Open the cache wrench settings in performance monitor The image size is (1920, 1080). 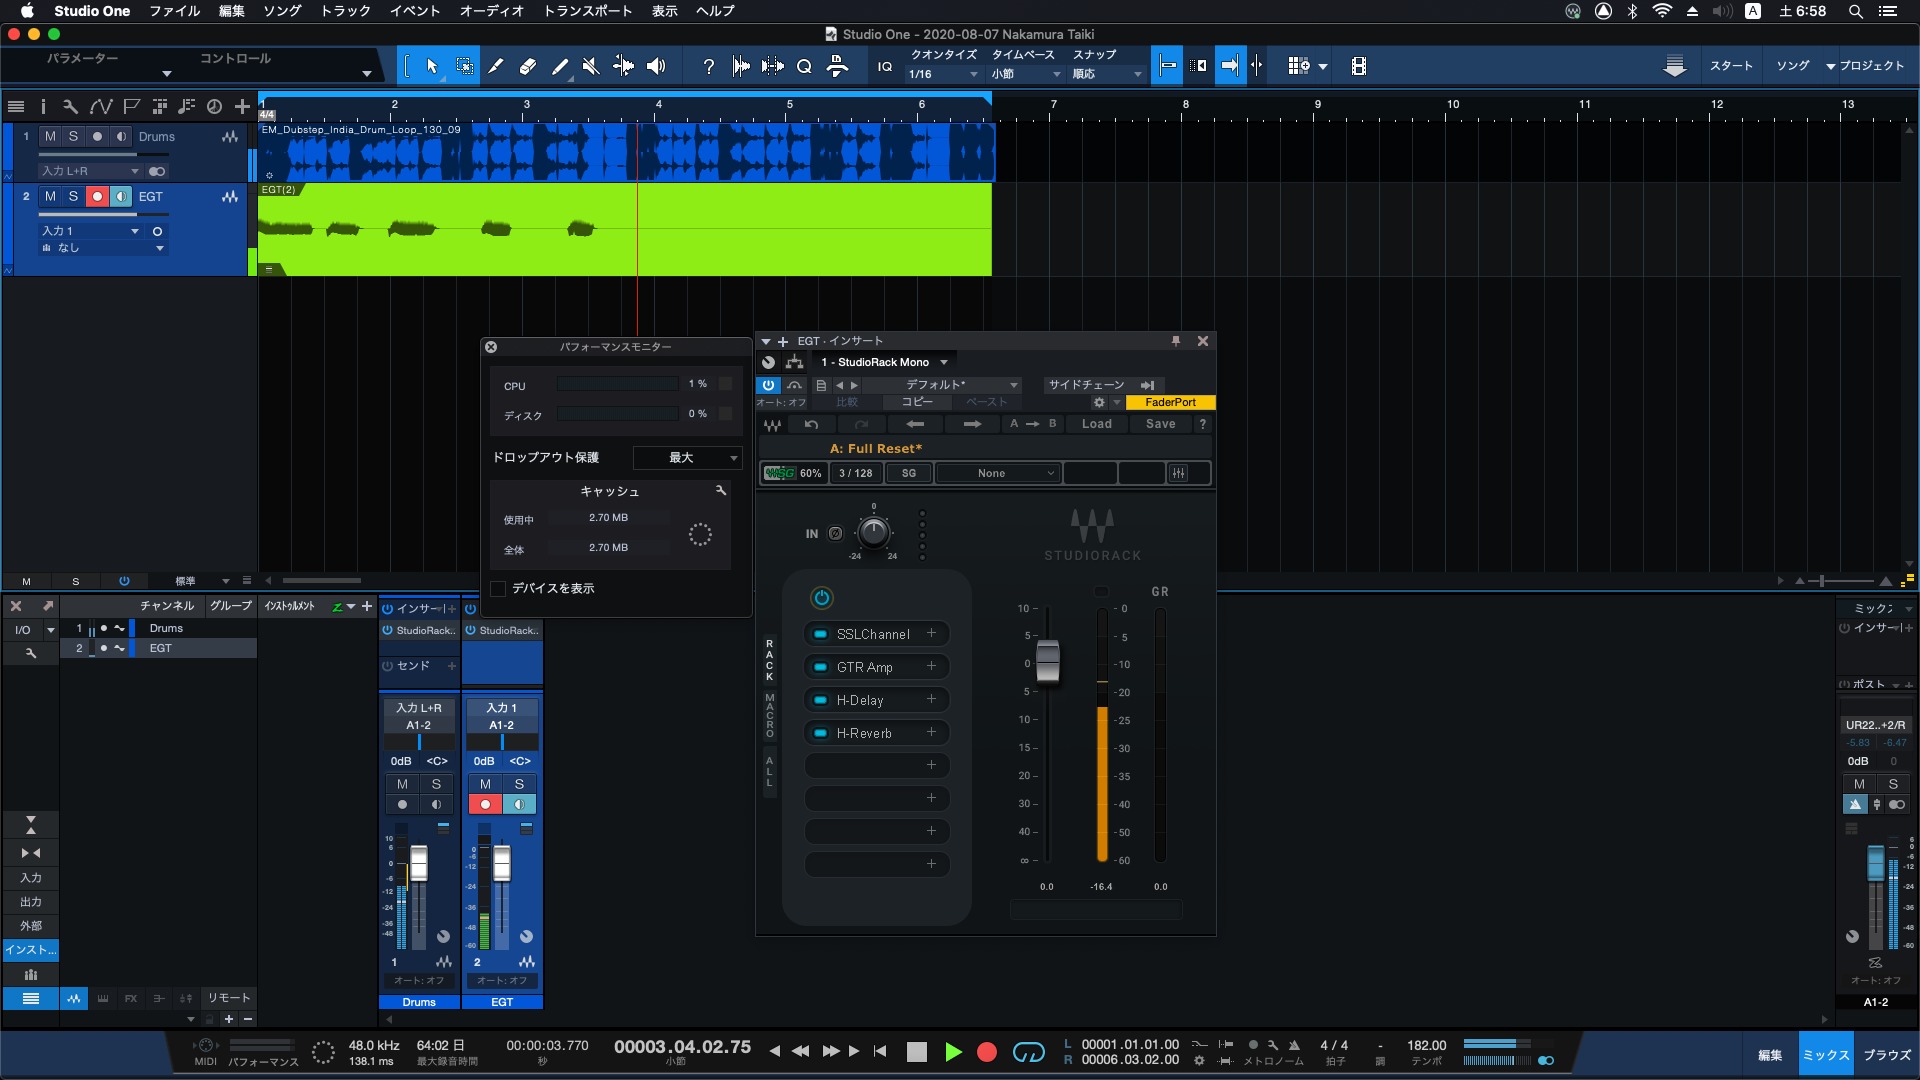coord(720,490)
